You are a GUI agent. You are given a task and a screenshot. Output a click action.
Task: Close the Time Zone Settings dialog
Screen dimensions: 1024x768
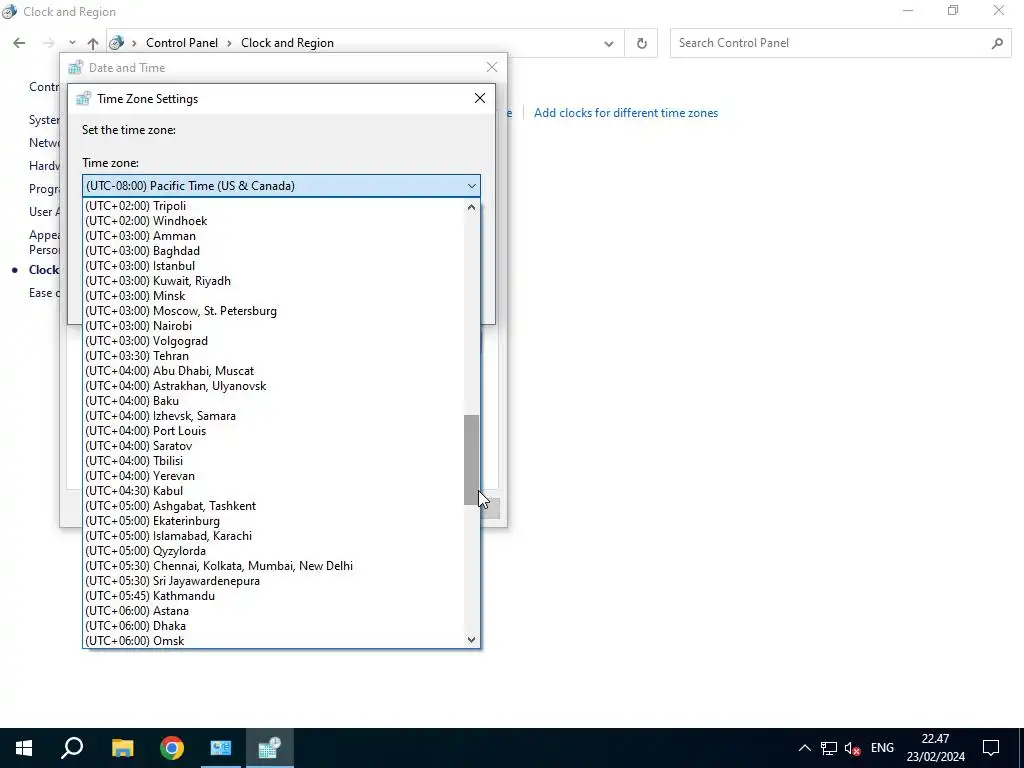(x=480, y=98)
